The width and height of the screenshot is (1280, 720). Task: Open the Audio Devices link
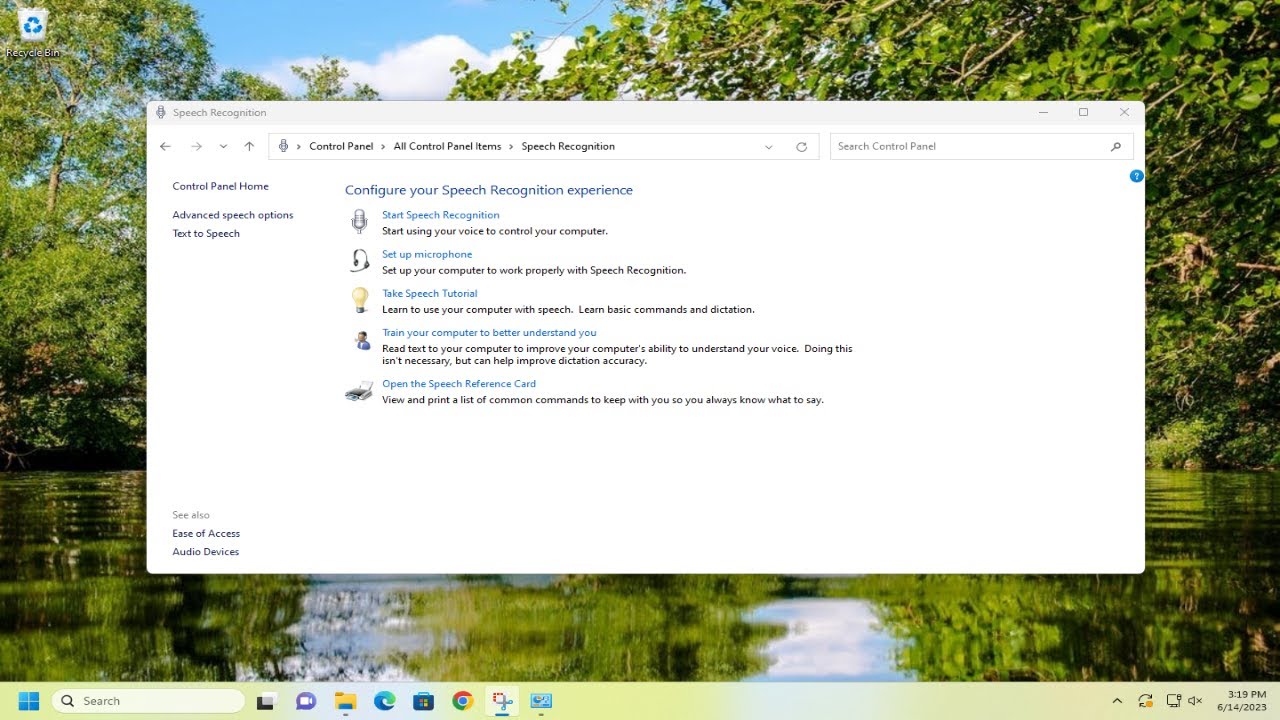(205, 552)
